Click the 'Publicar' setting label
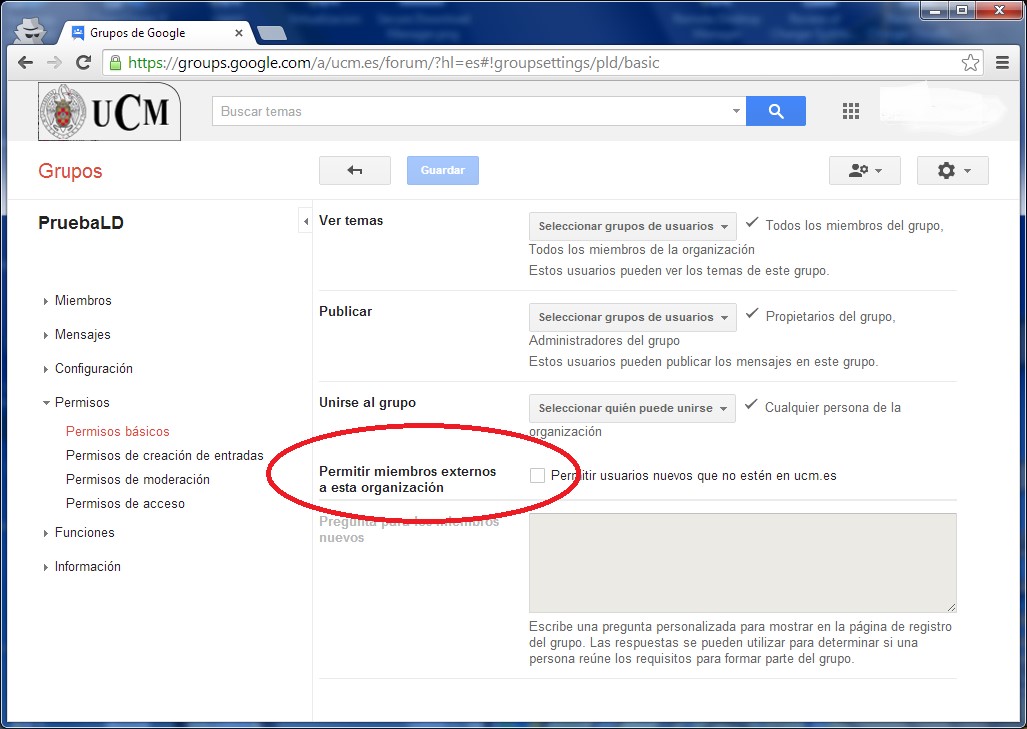This screenshot has width=1027, height=729. 345,312
